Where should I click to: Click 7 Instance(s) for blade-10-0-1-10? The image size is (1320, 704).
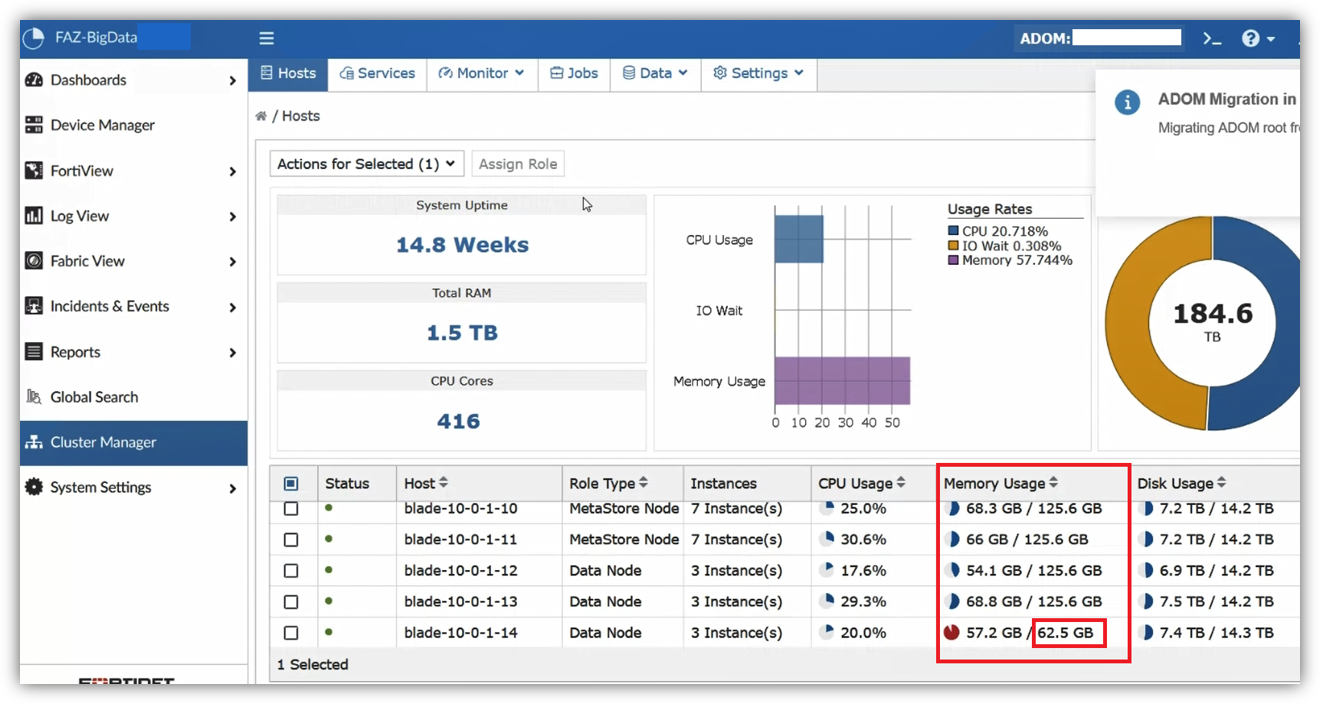736,508
